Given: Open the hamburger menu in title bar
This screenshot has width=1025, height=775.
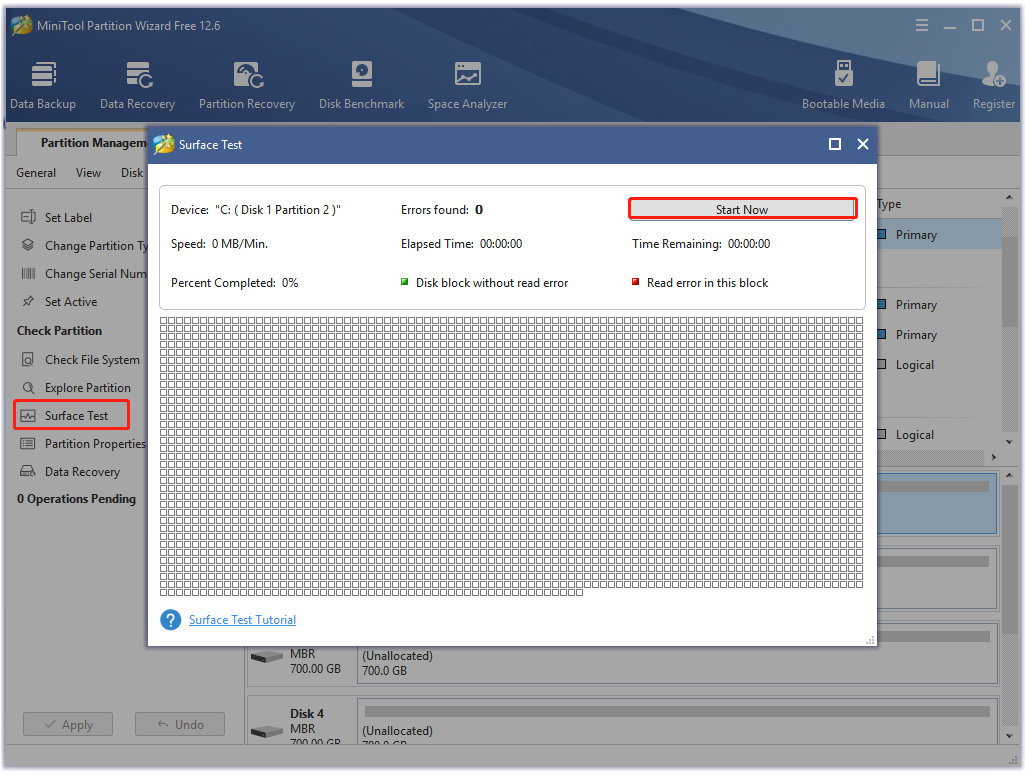Looking at the screenshot, I should (922, 25).
